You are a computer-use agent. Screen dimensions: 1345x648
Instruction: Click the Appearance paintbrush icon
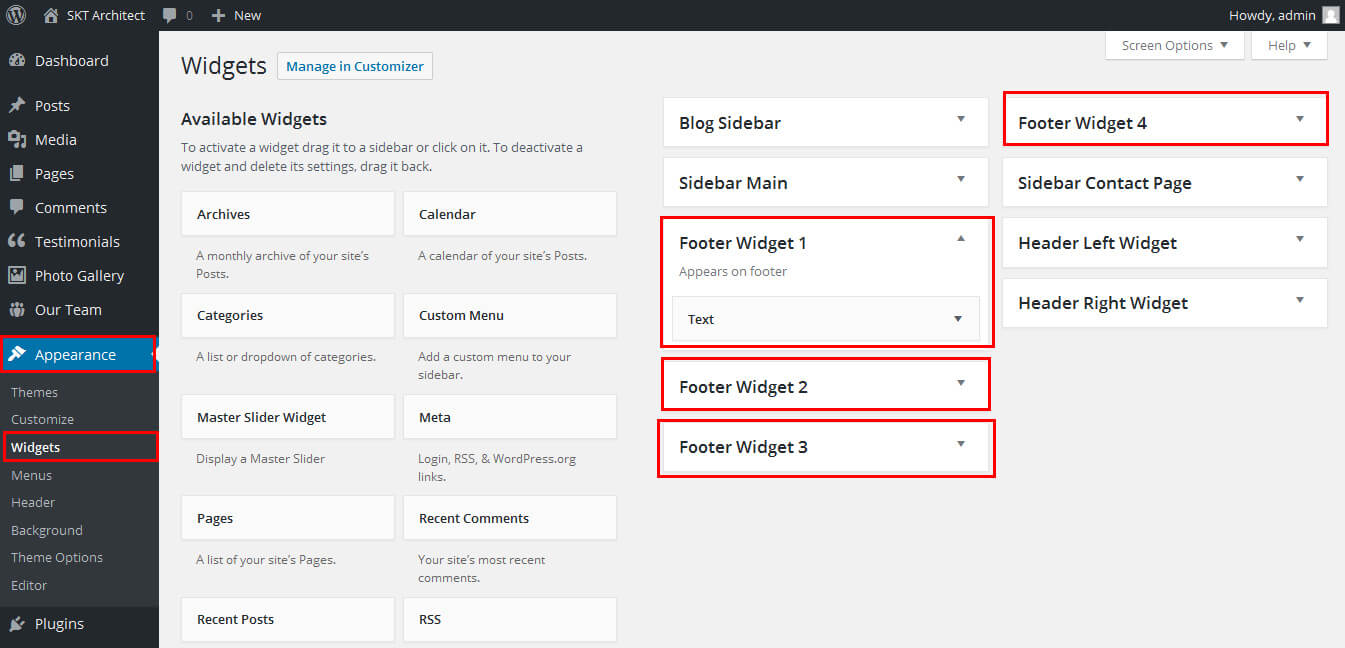(x=17, y=354)
